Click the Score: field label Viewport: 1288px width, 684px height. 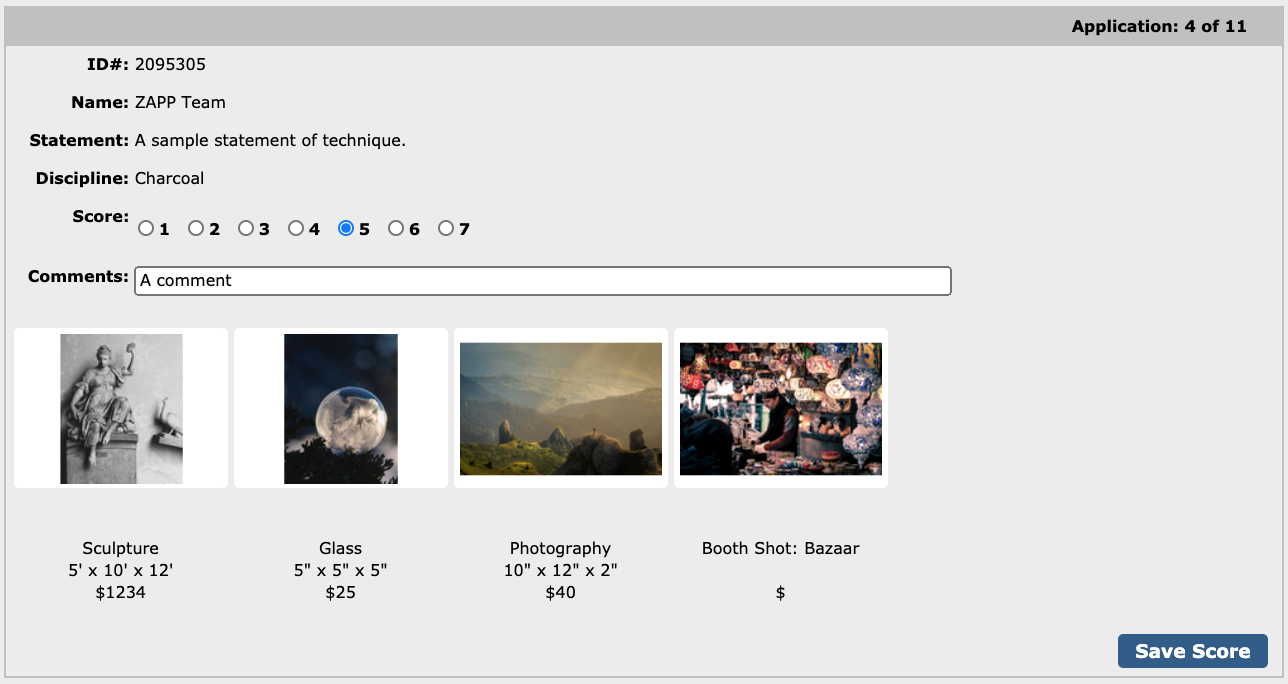point(100,216)
